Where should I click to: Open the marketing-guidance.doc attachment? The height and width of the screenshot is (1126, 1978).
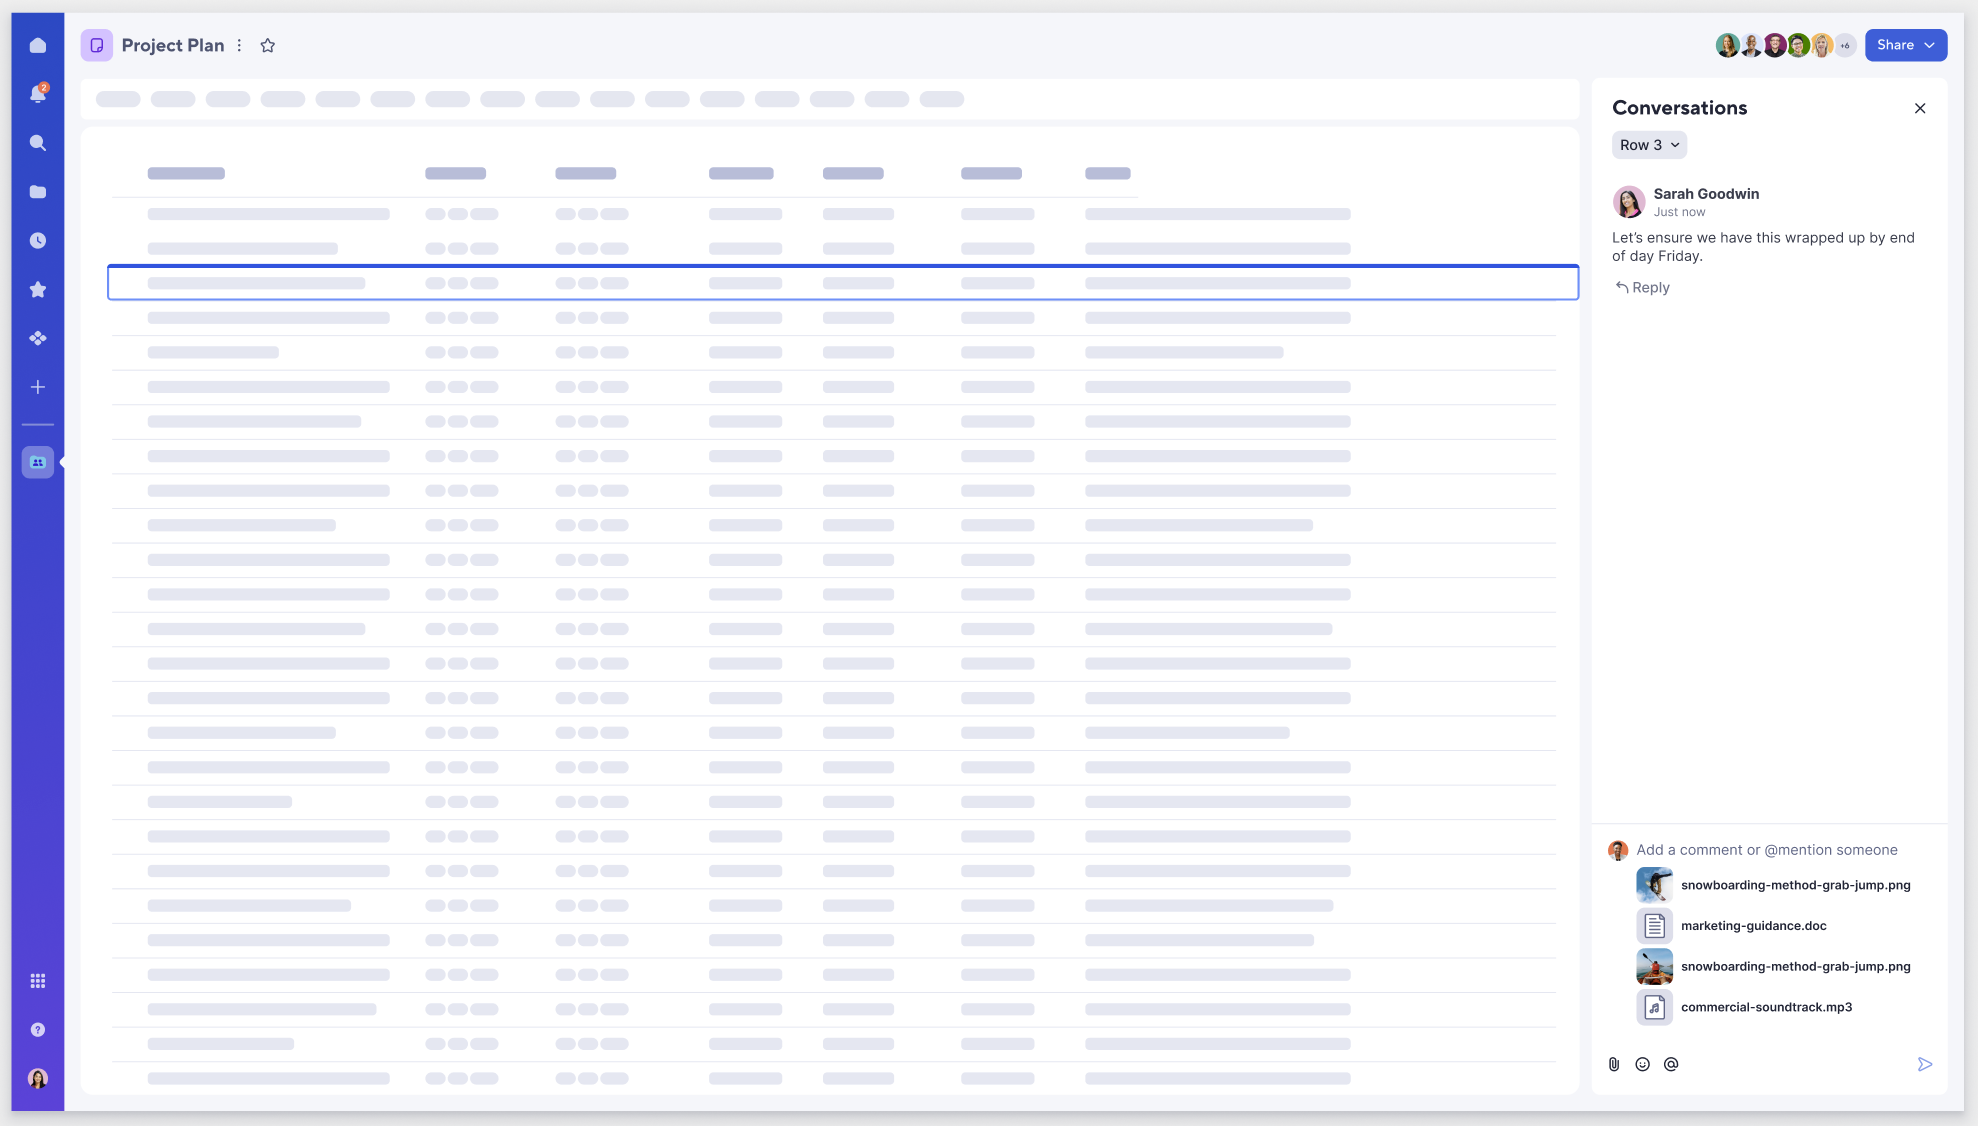(x=1753, y=926)
